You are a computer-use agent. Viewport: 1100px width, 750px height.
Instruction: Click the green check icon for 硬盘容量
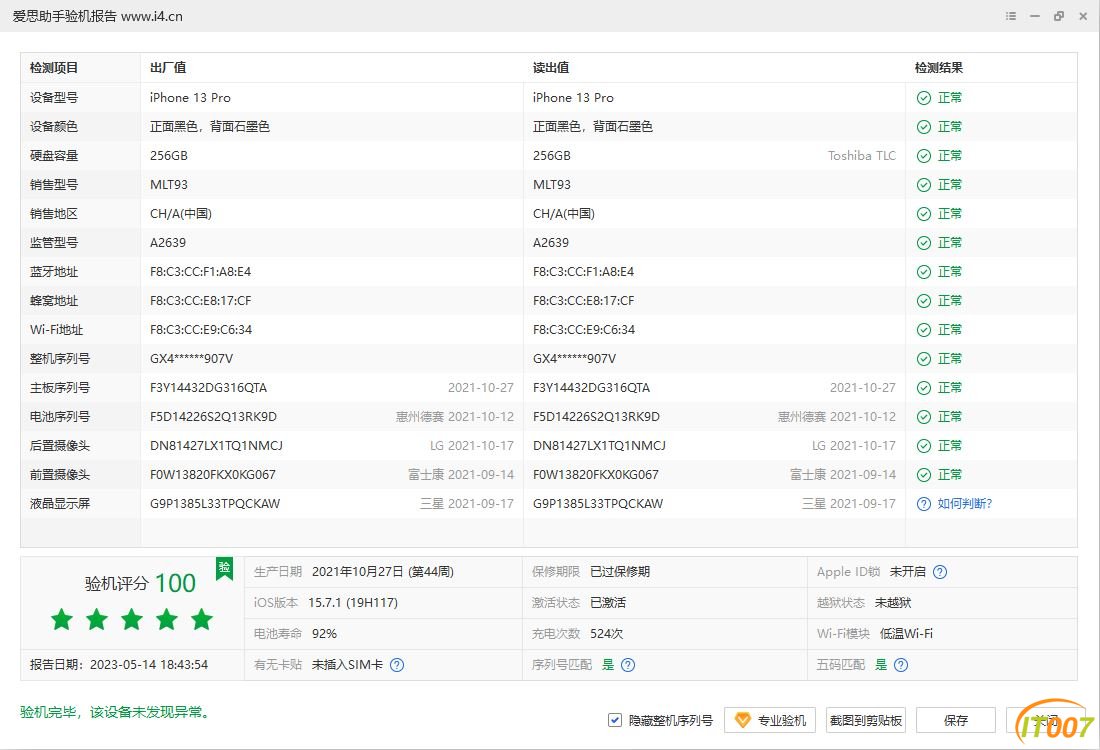pos(924,156)
